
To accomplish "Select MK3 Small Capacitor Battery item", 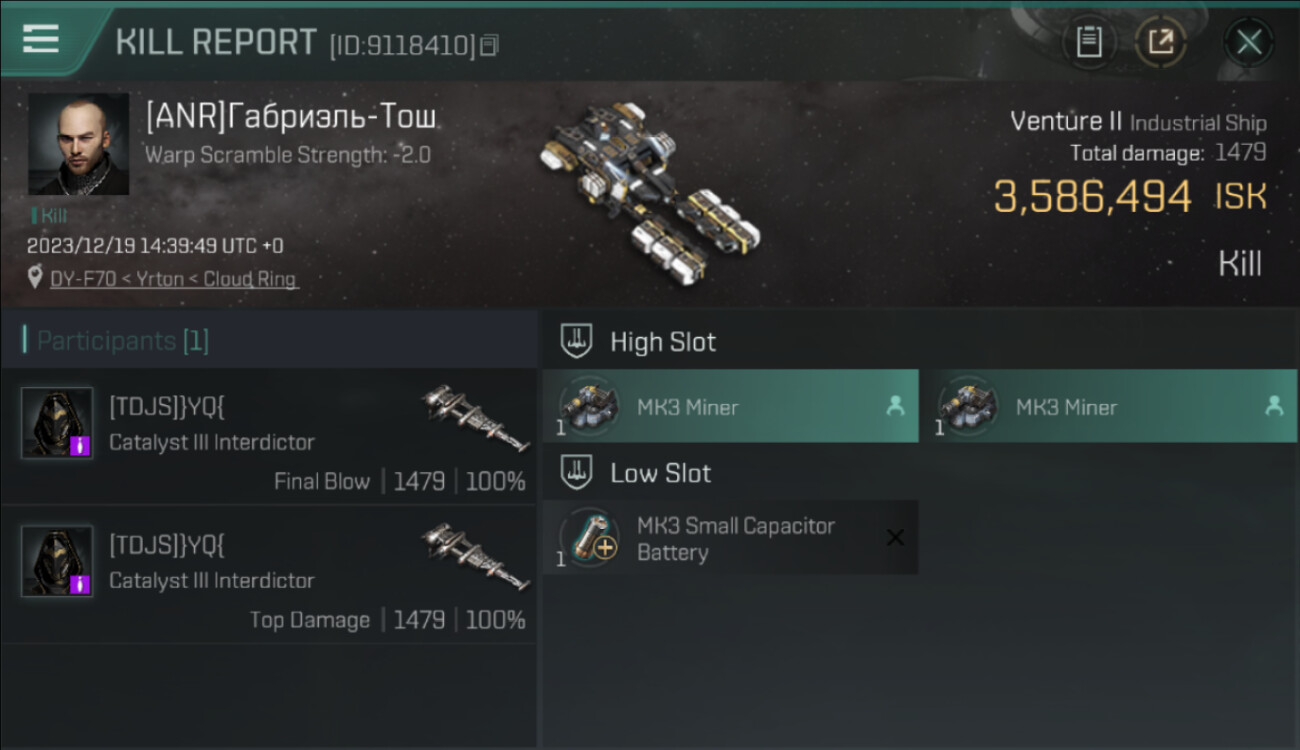I will coord(730,538).
